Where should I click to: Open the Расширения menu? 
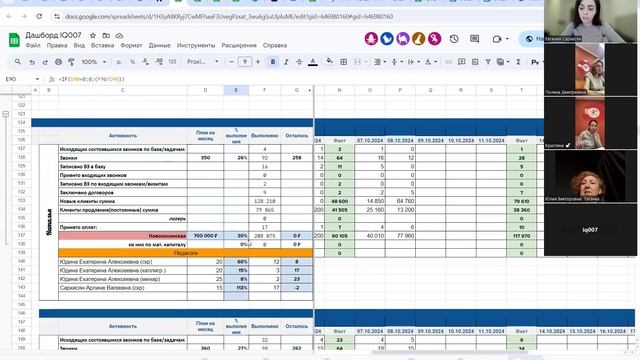239,45
